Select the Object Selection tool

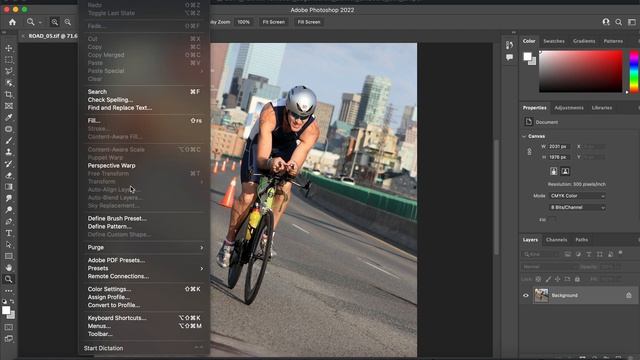point(9,83)
